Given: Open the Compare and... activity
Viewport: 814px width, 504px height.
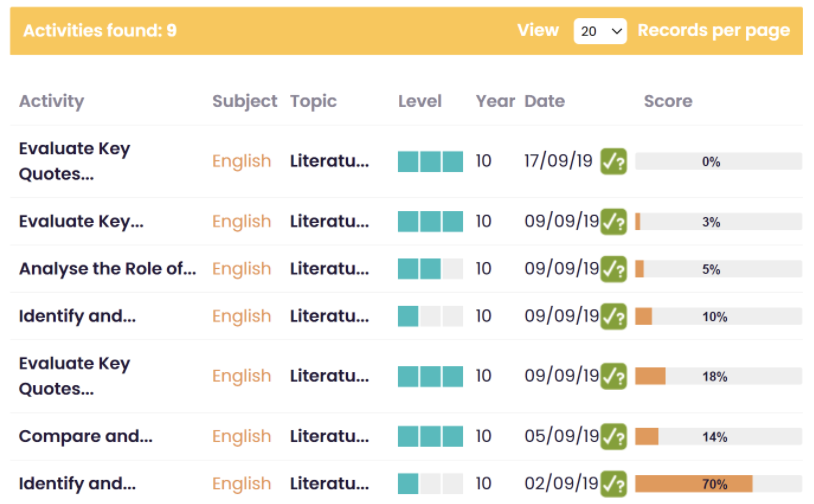Looking at the screenshot, I should [x=86, y=437].
